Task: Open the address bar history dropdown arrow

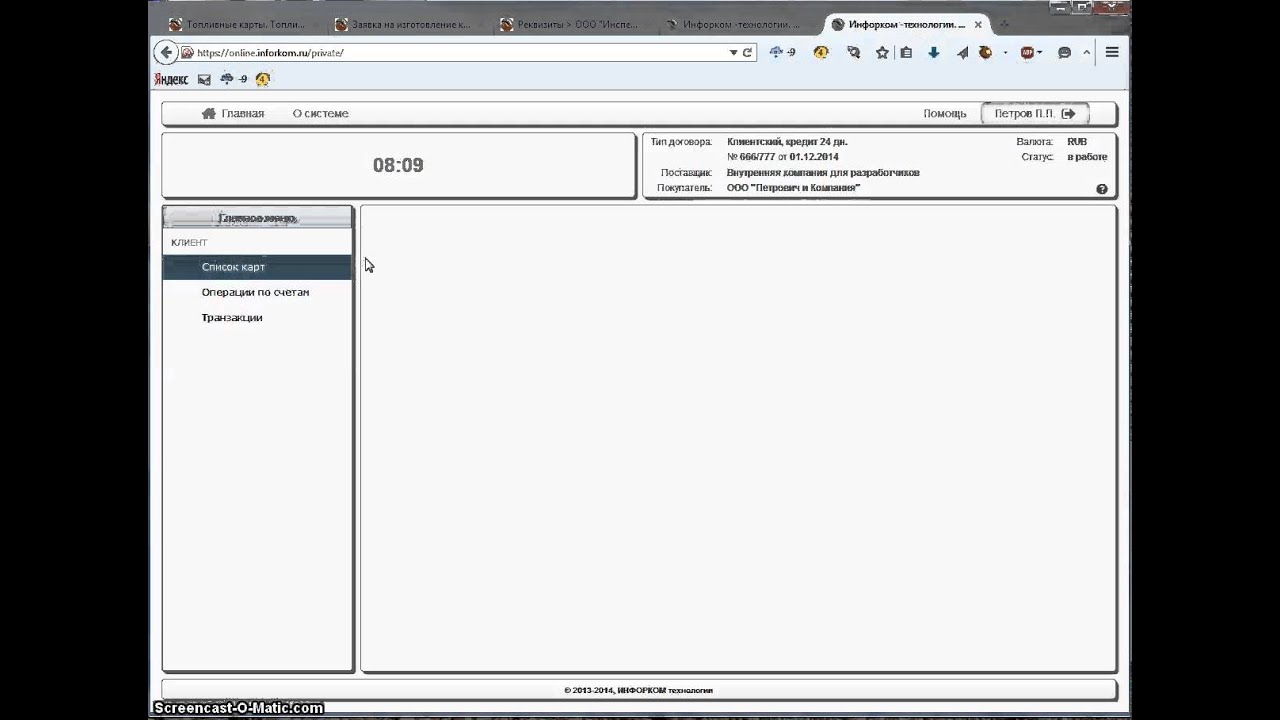Action: pyautogui.click(x=733, y=53)
